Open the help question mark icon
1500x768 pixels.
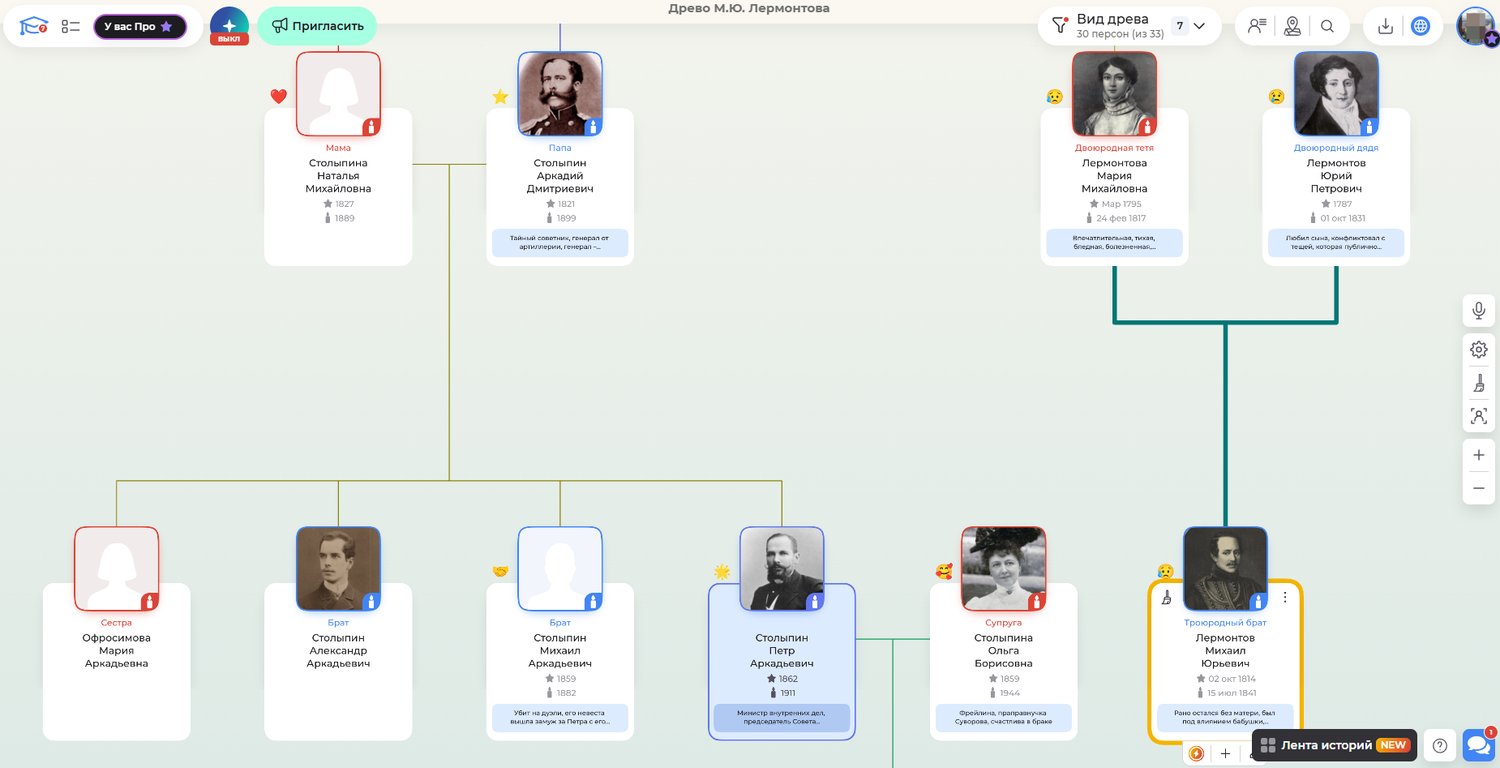tap(1440, 745)
